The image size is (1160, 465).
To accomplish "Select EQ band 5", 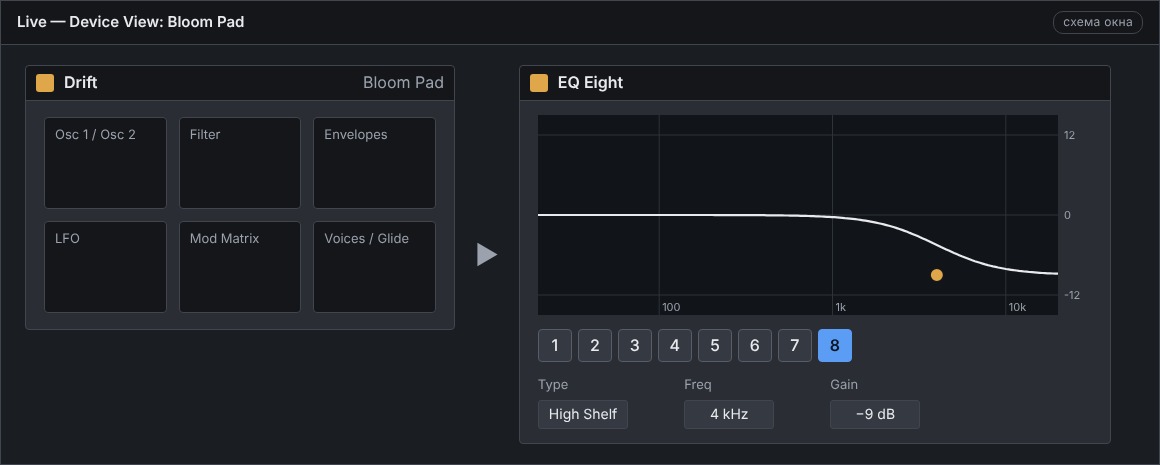I will coord(715,345).
